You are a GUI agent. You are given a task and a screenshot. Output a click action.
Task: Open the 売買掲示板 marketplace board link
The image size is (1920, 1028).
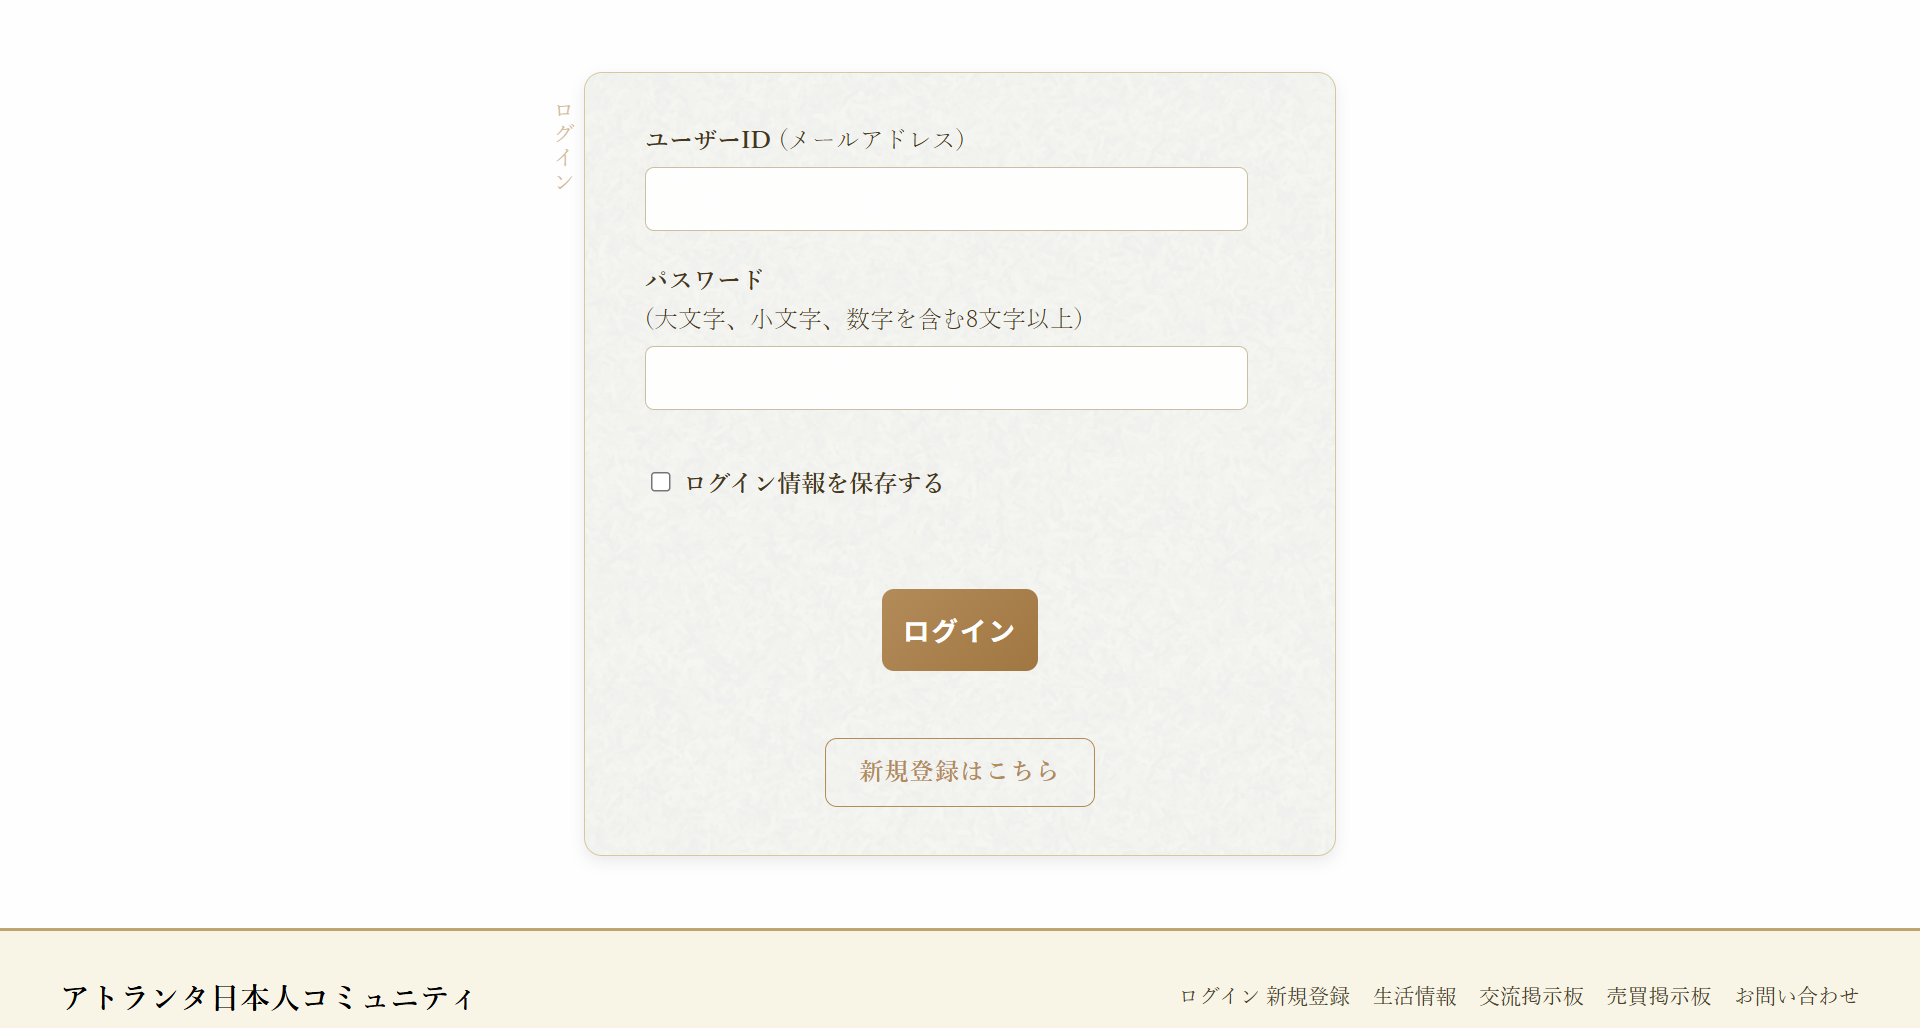(1658, 996)
